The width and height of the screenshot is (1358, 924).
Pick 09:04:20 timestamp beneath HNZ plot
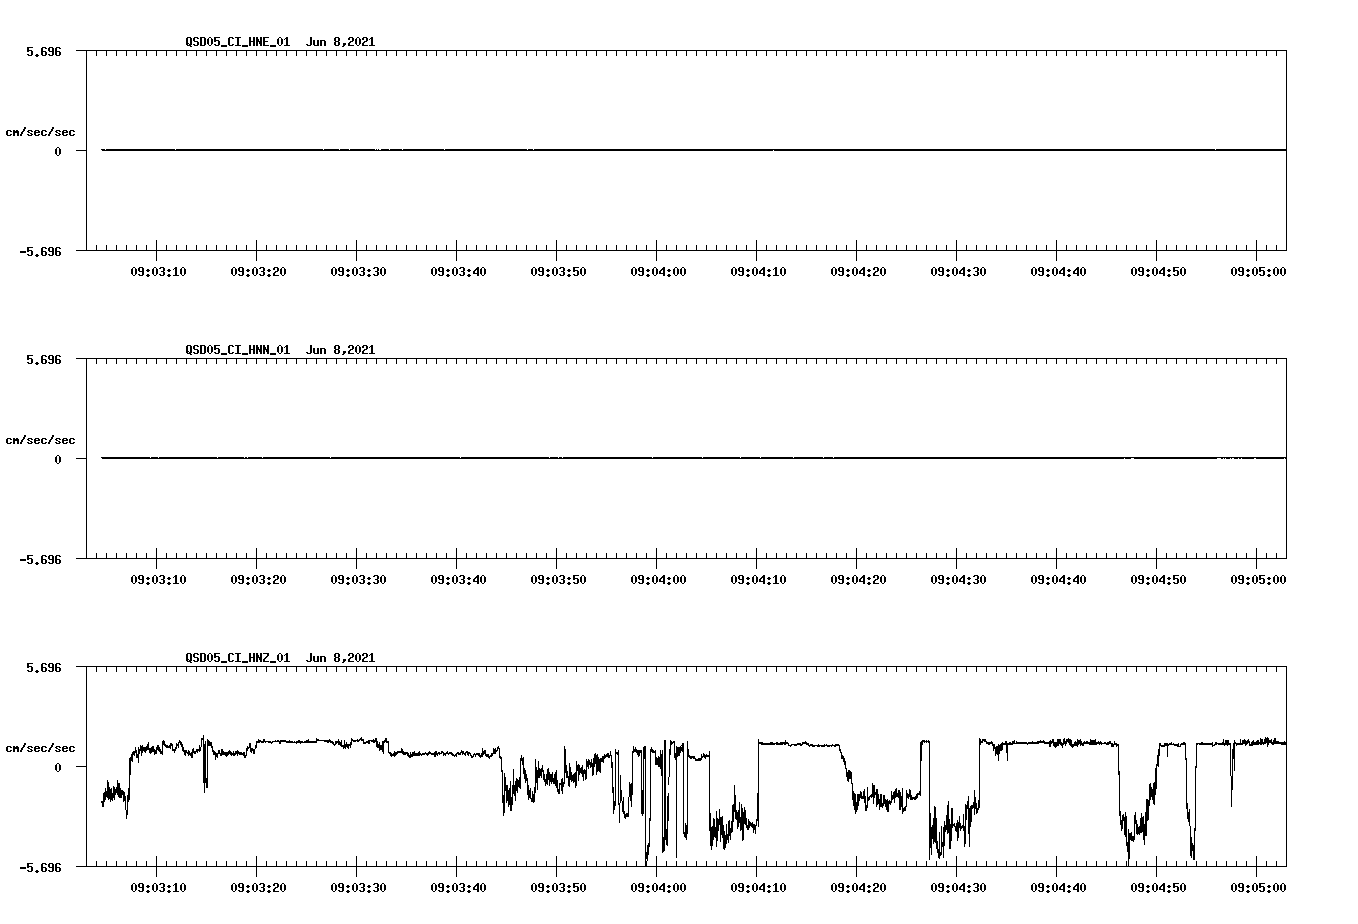(858, 888)
